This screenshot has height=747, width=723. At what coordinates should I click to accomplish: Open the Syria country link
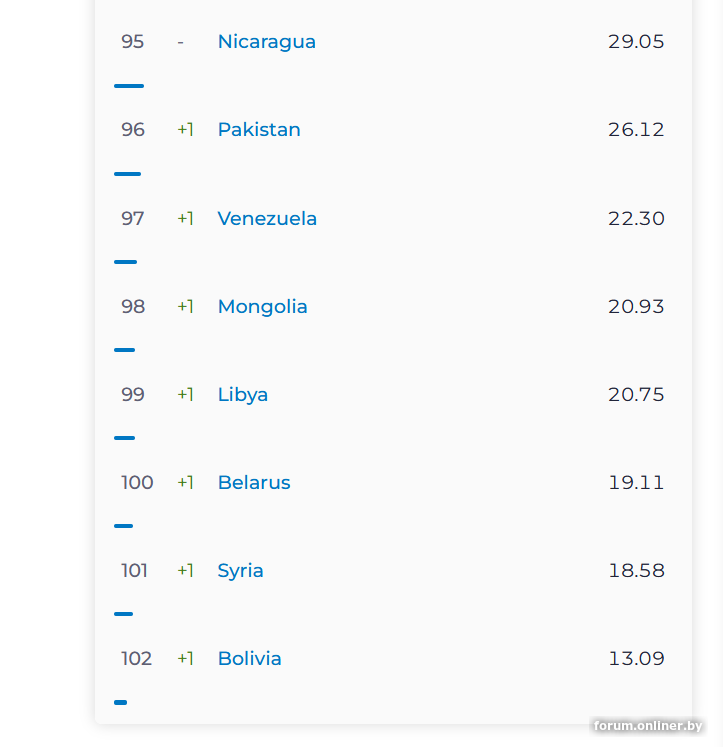pyautogui.click(x=241, y=570)
